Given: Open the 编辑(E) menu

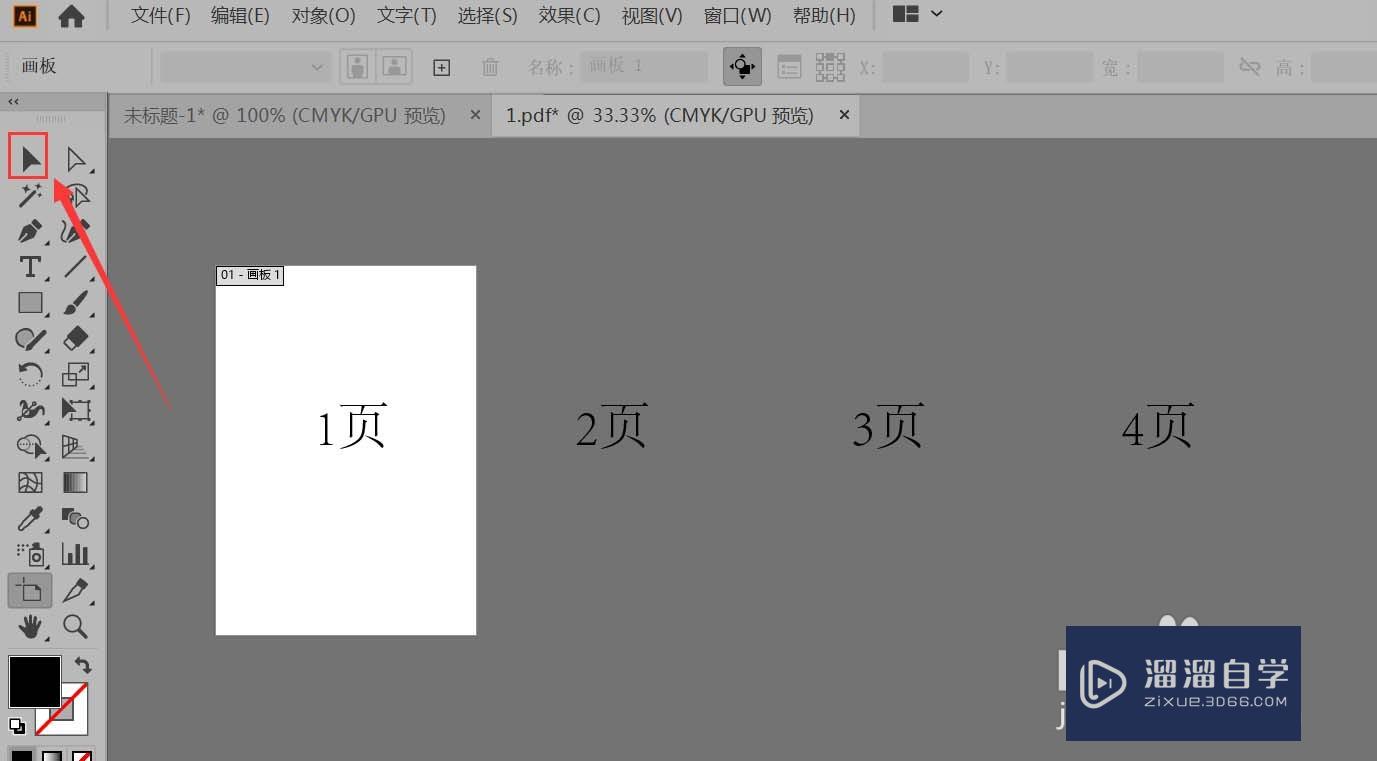Looking at the screenshot, I should [x=240, y=15].
